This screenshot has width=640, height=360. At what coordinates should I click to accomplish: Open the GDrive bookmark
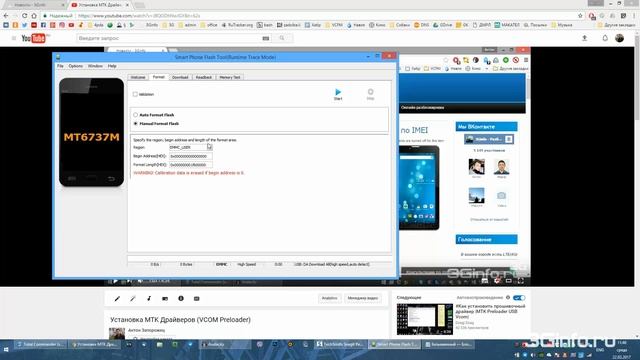442,25
